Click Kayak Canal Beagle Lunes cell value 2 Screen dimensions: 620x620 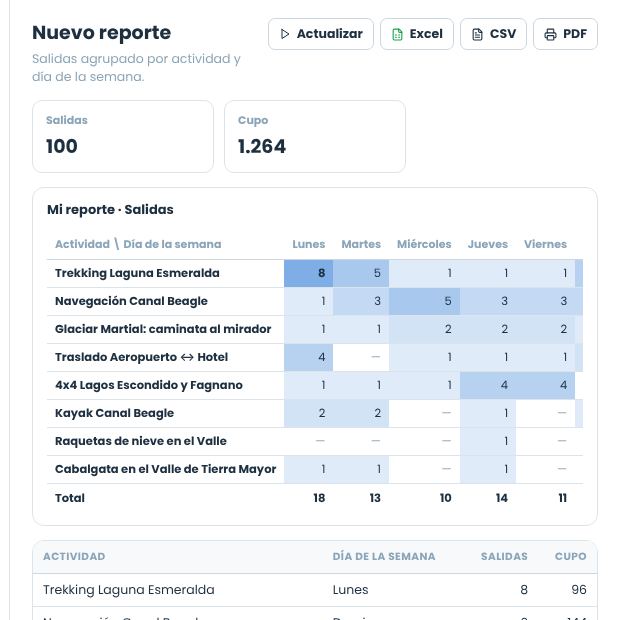pos(308,413)
